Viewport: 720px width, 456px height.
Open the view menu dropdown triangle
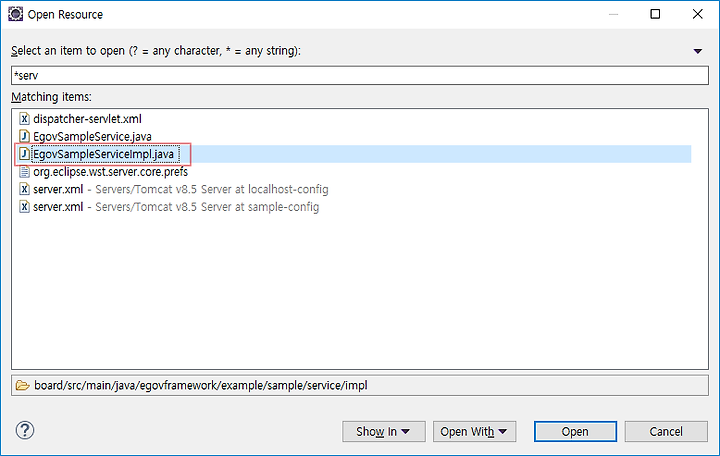[x=698, y=51]
